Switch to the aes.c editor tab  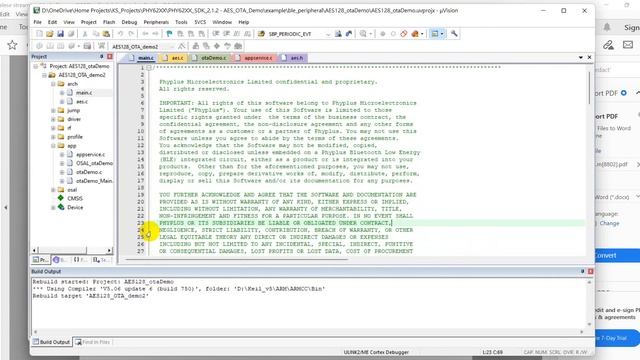pyautogui.click(x=174, y=58)
